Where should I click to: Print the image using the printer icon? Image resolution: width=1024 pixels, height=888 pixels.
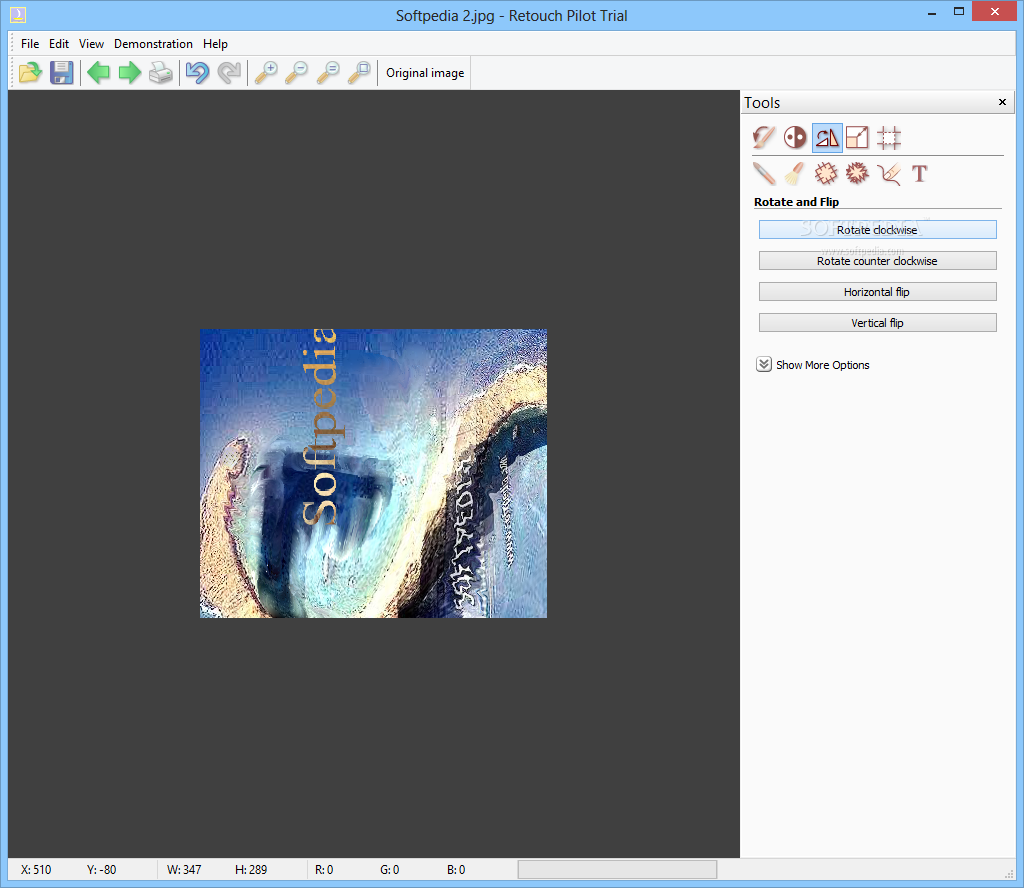coord(161,72)
